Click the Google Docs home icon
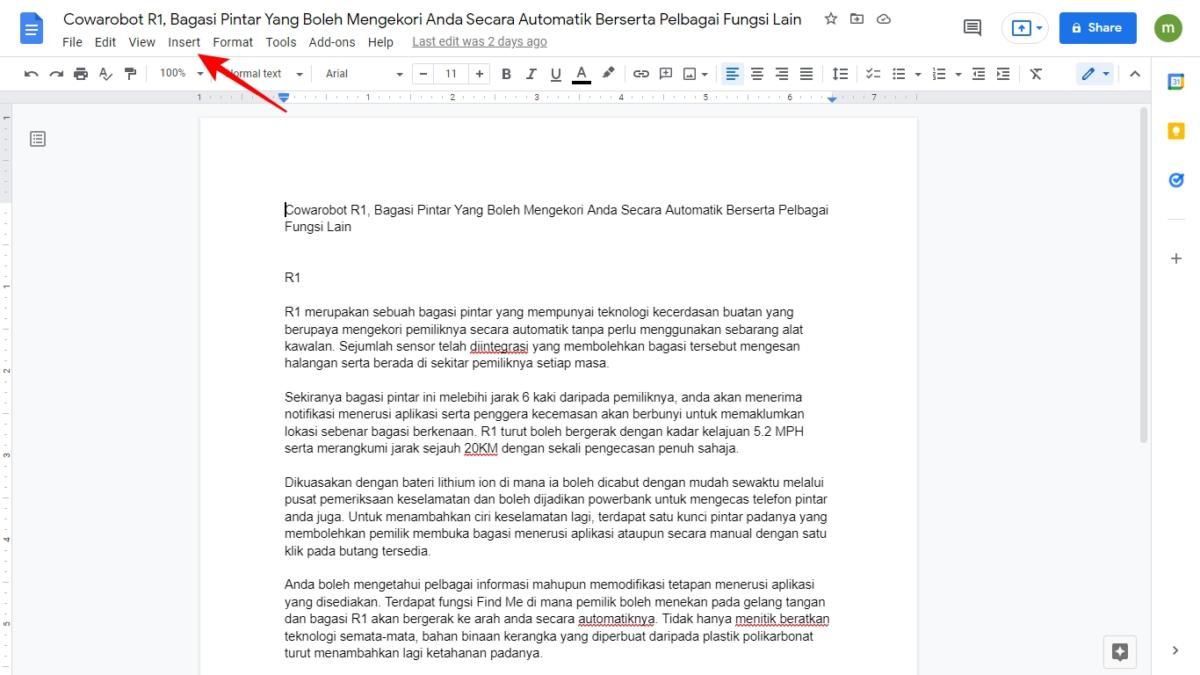Screen dimensions: 1200x675 (x=31, y=29)
